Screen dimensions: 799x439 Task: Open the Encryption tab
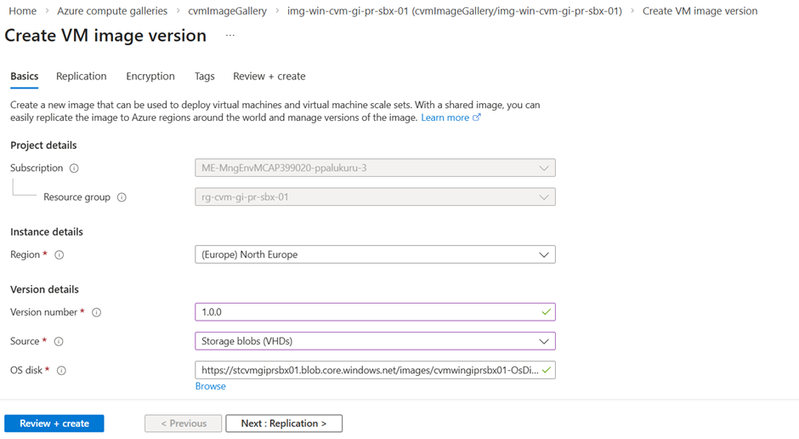(150, 76)
